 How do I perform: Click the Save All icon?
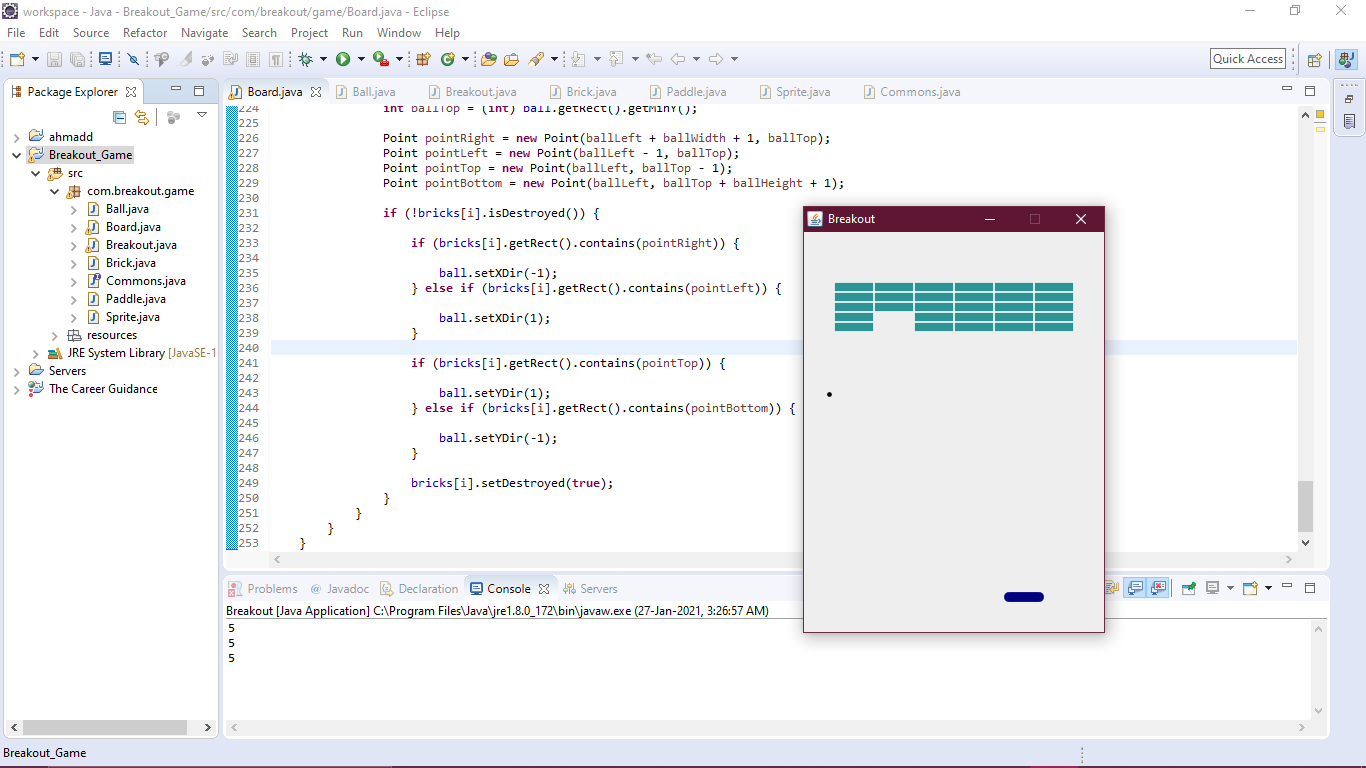click(78, 58)
